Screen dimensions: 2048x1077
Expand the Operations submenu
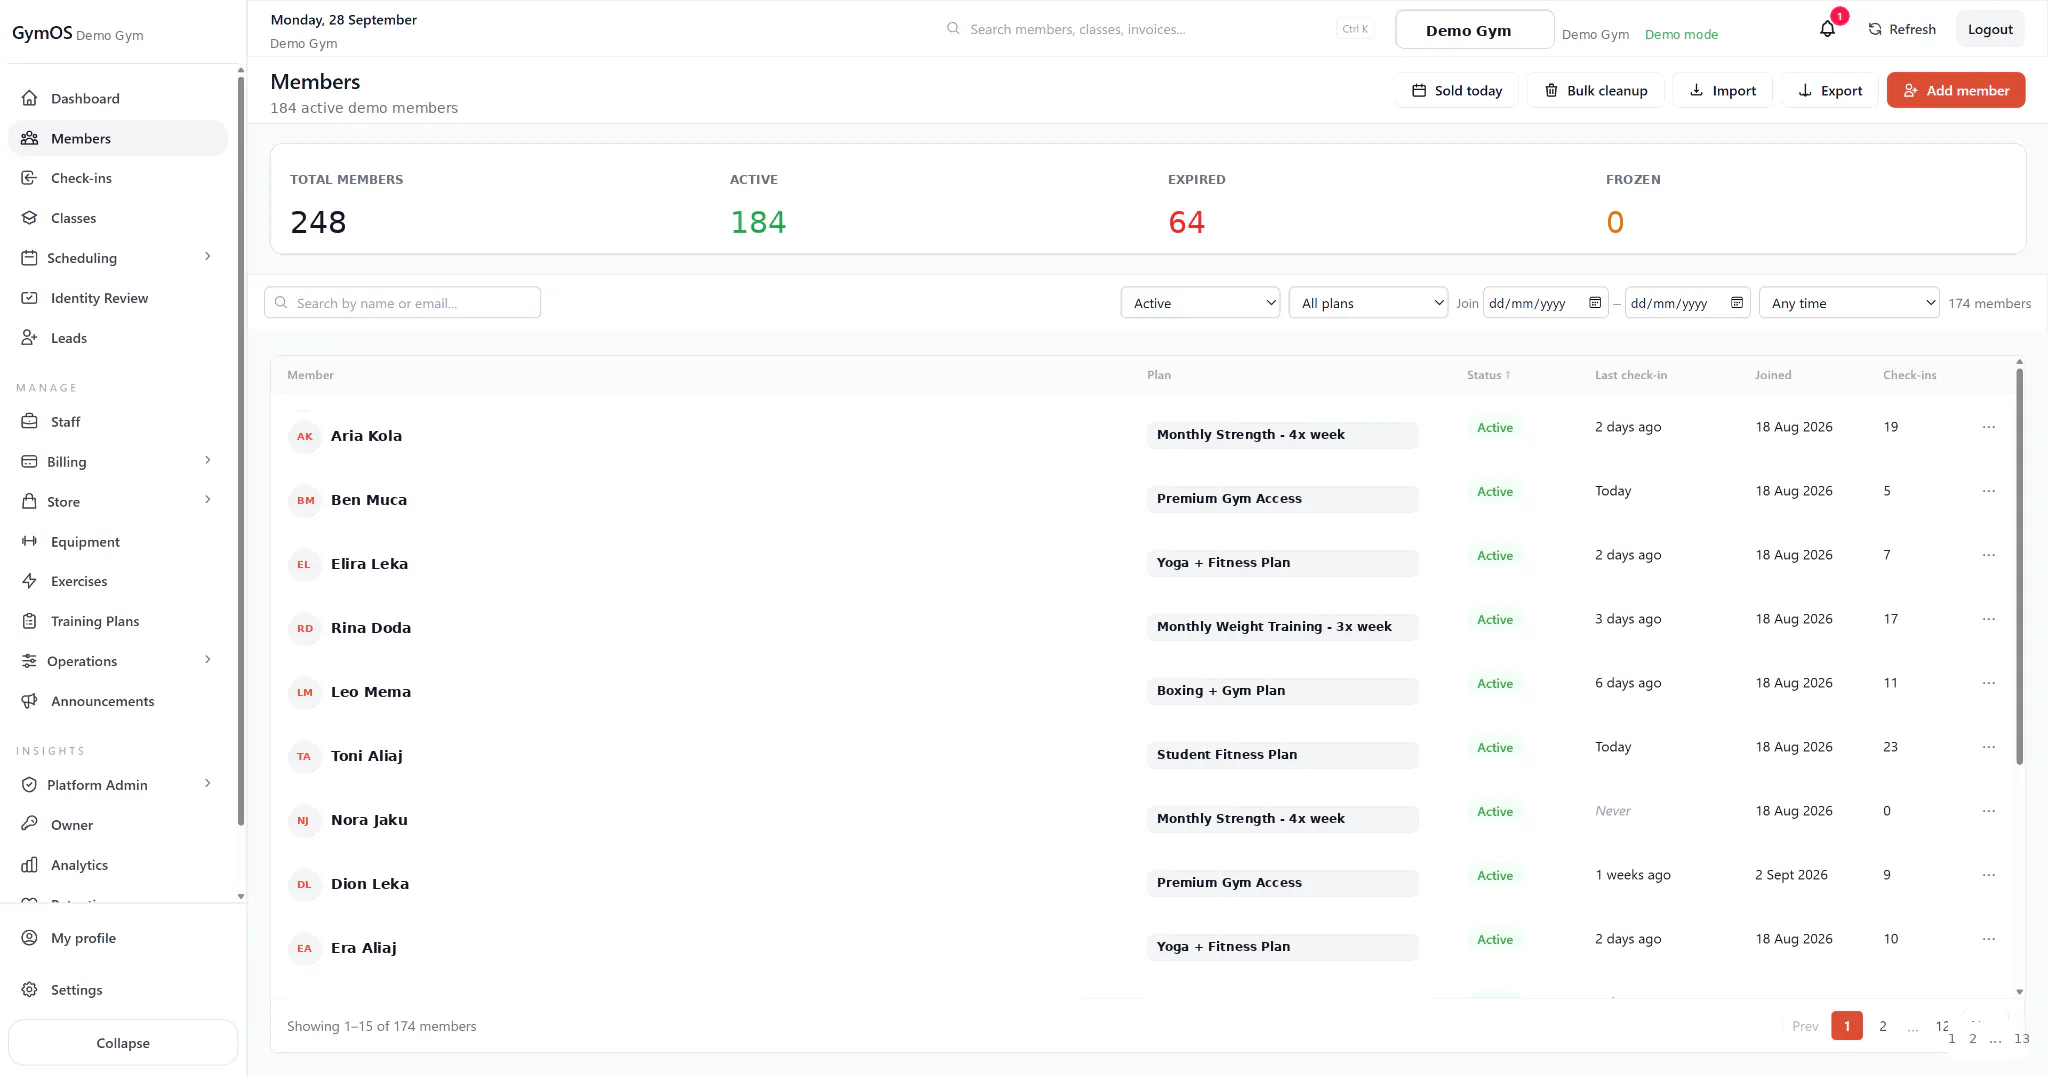pos(118,661)
